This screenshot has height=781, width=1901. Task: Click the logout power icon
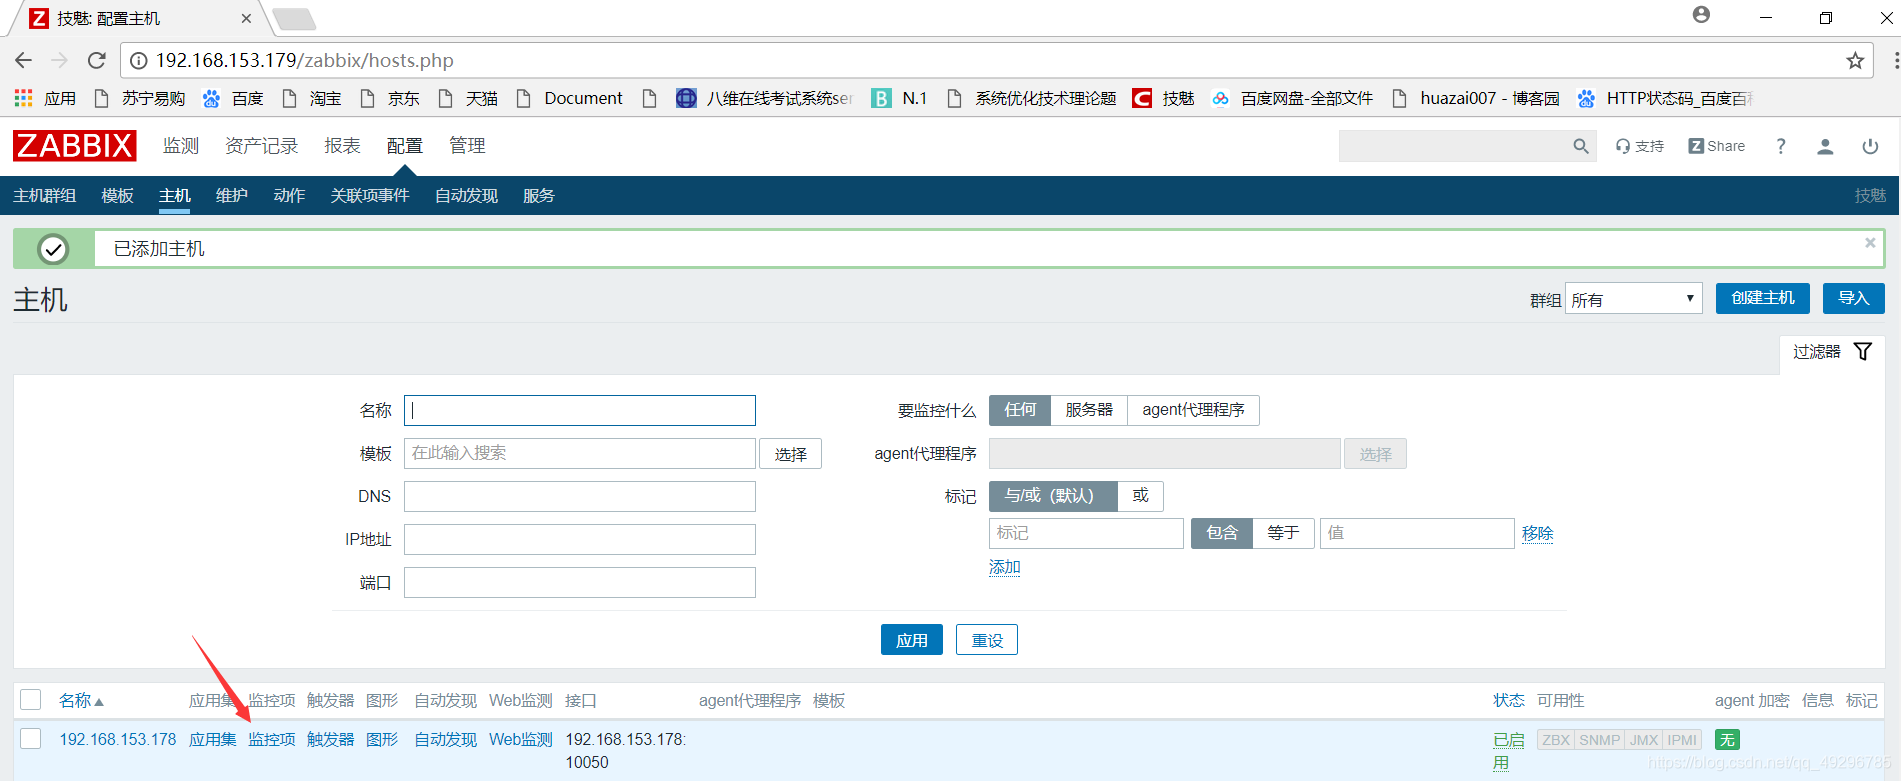click(x=1870, y=146)
